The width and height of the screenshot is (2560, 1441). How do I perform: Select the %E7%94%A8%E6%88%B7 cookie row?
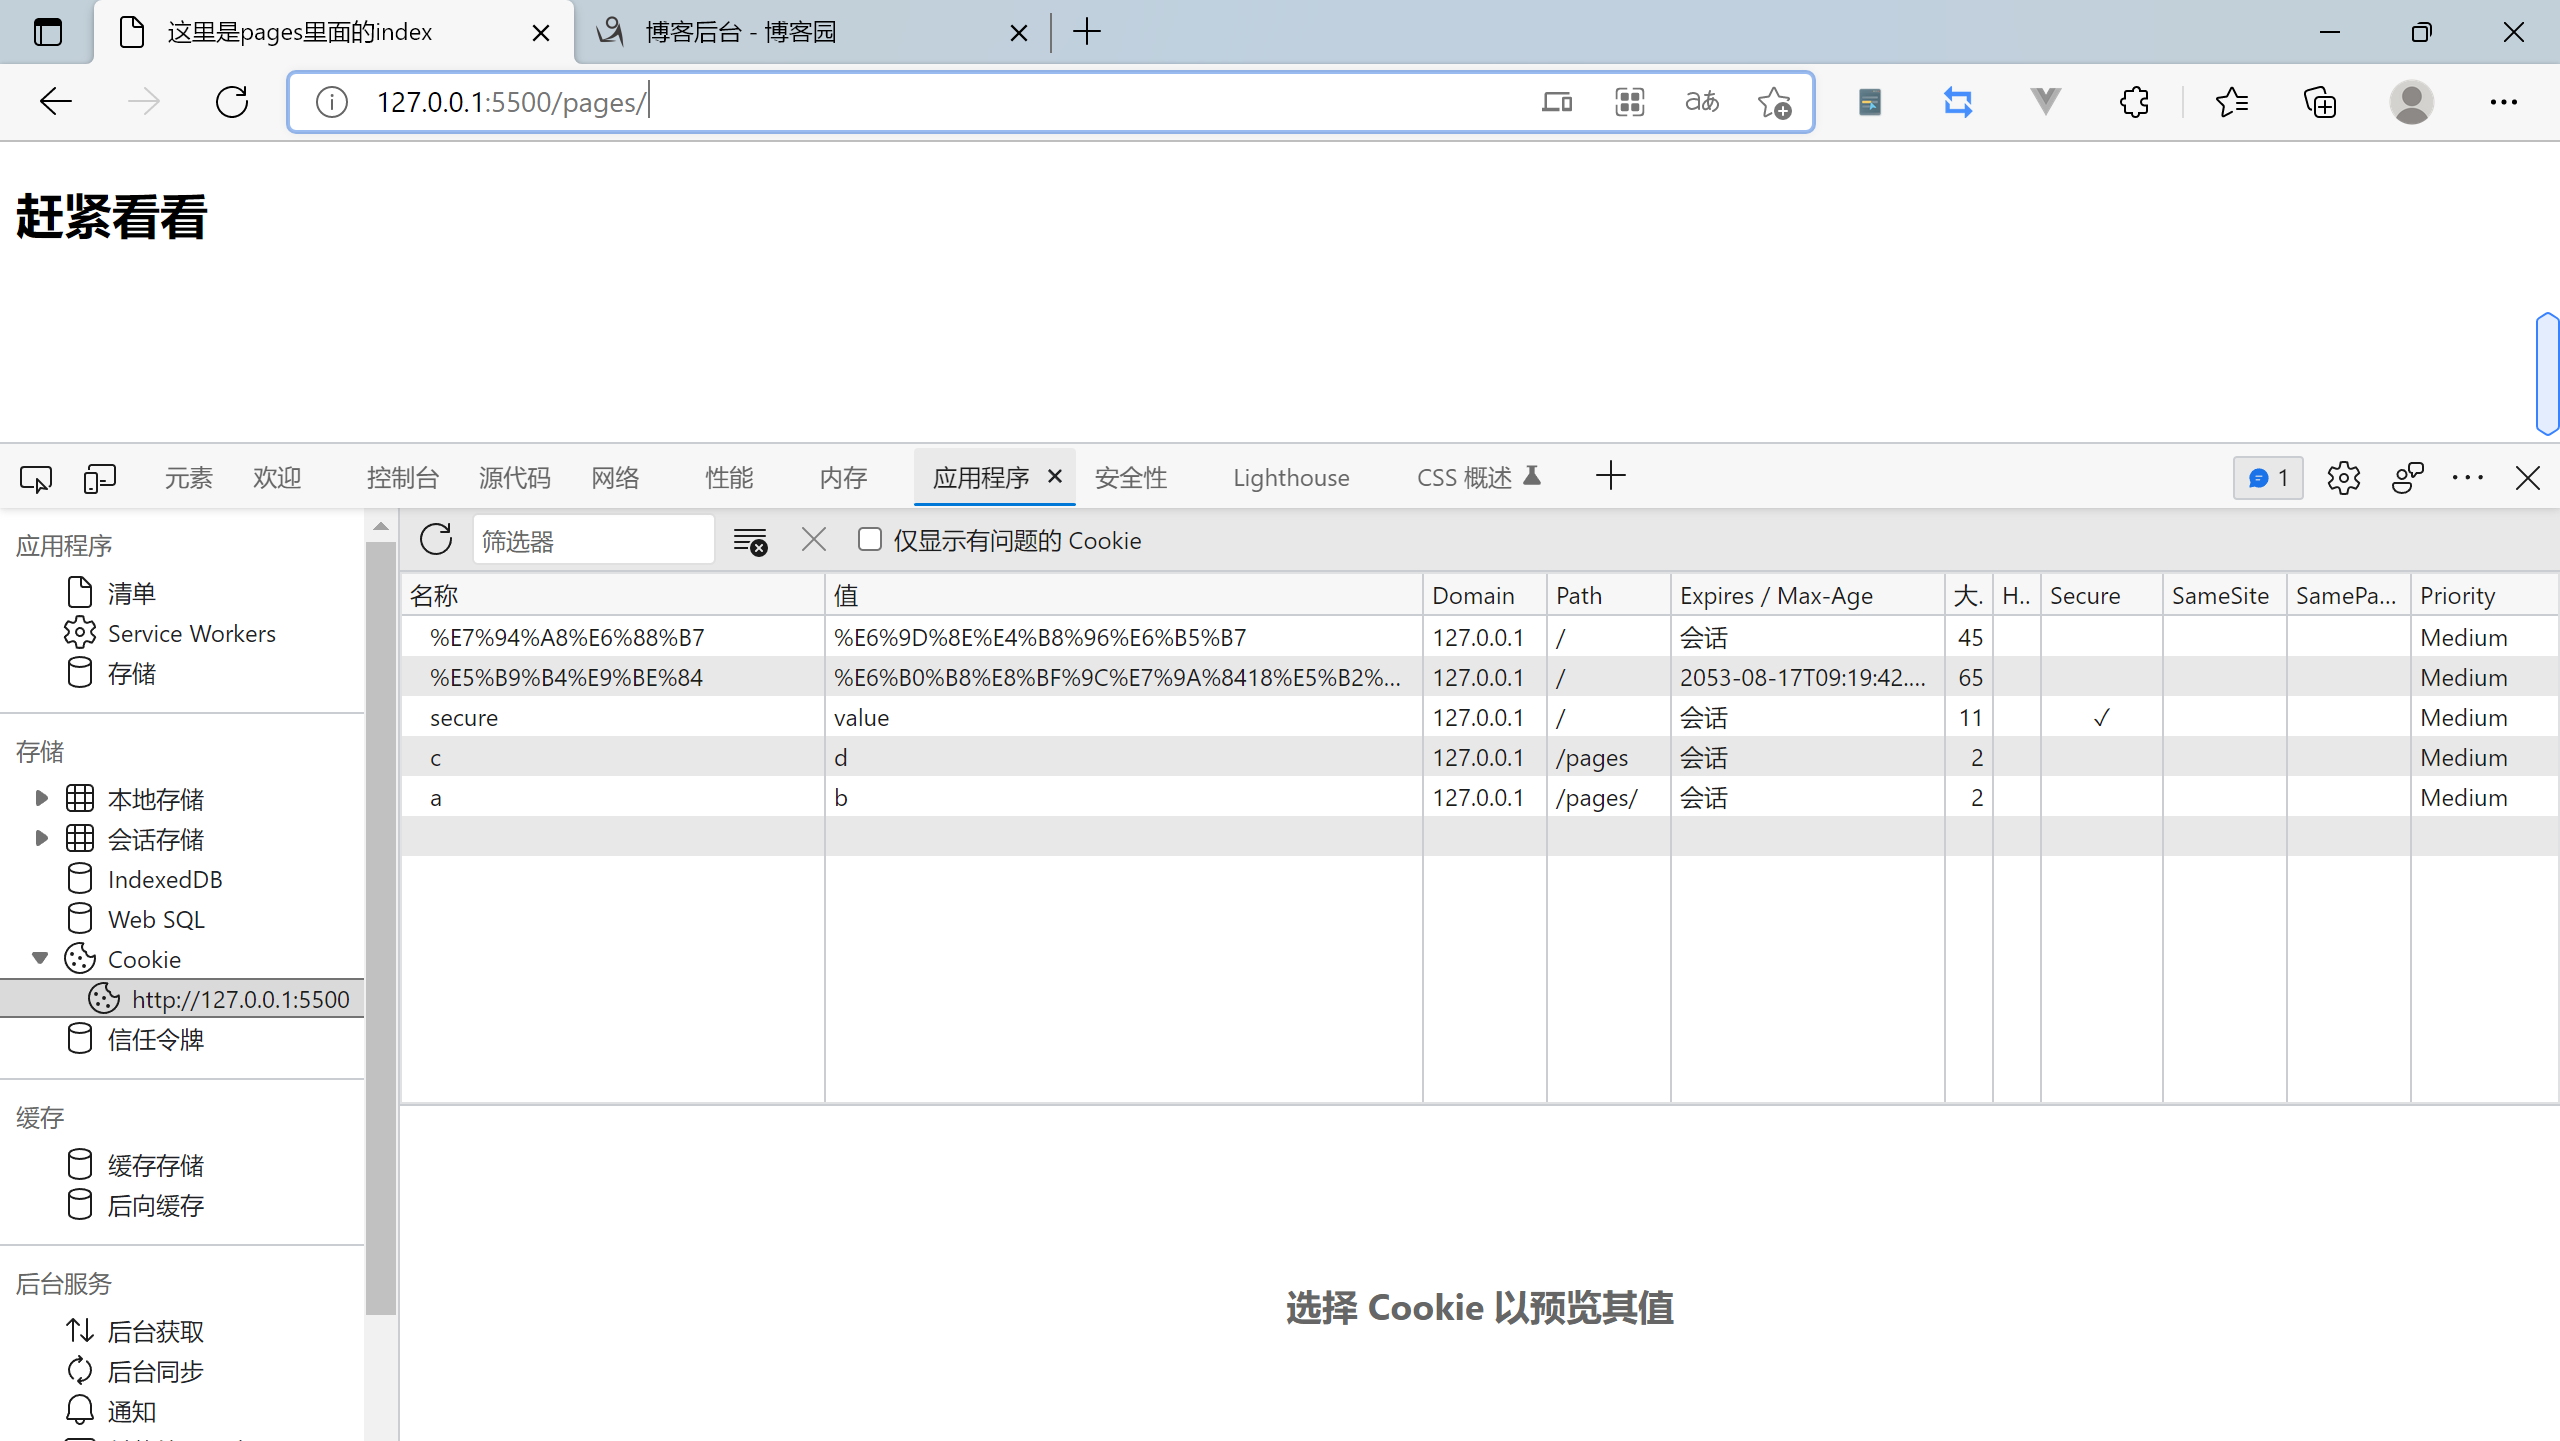click(x=1480, y=637)
